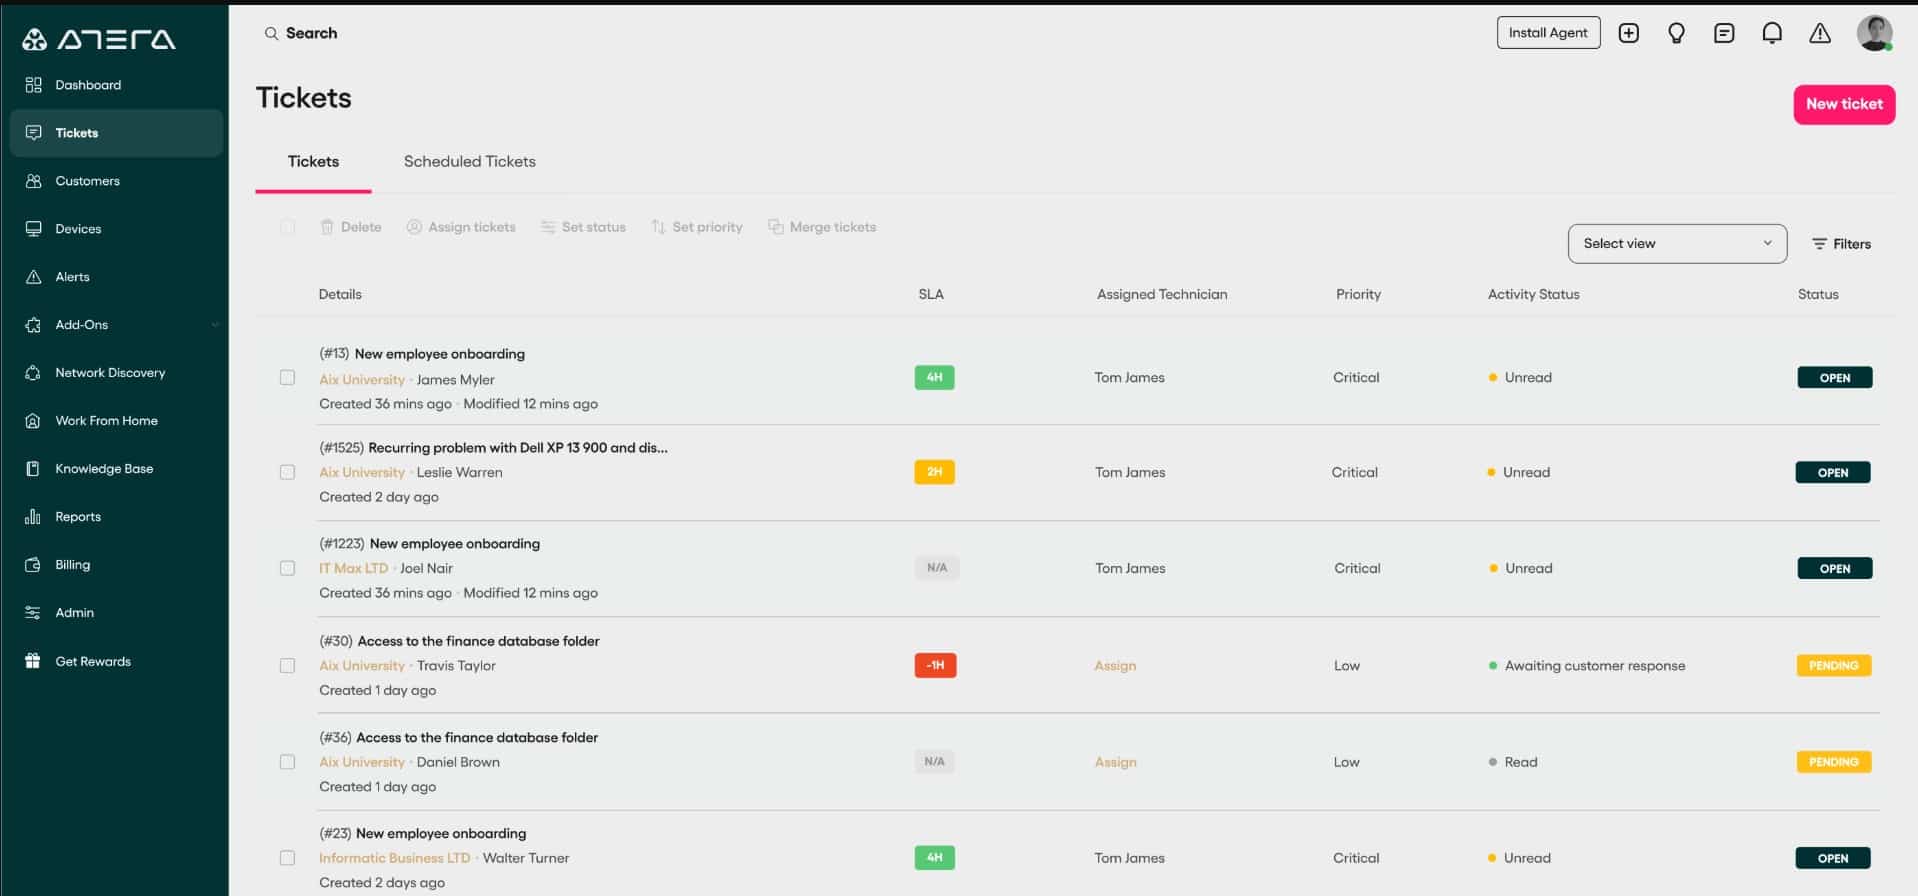Switch to the Scheduled Tickets tab
The height and width of the screenshot is (896, 1918).
click(x=469, y=162)
